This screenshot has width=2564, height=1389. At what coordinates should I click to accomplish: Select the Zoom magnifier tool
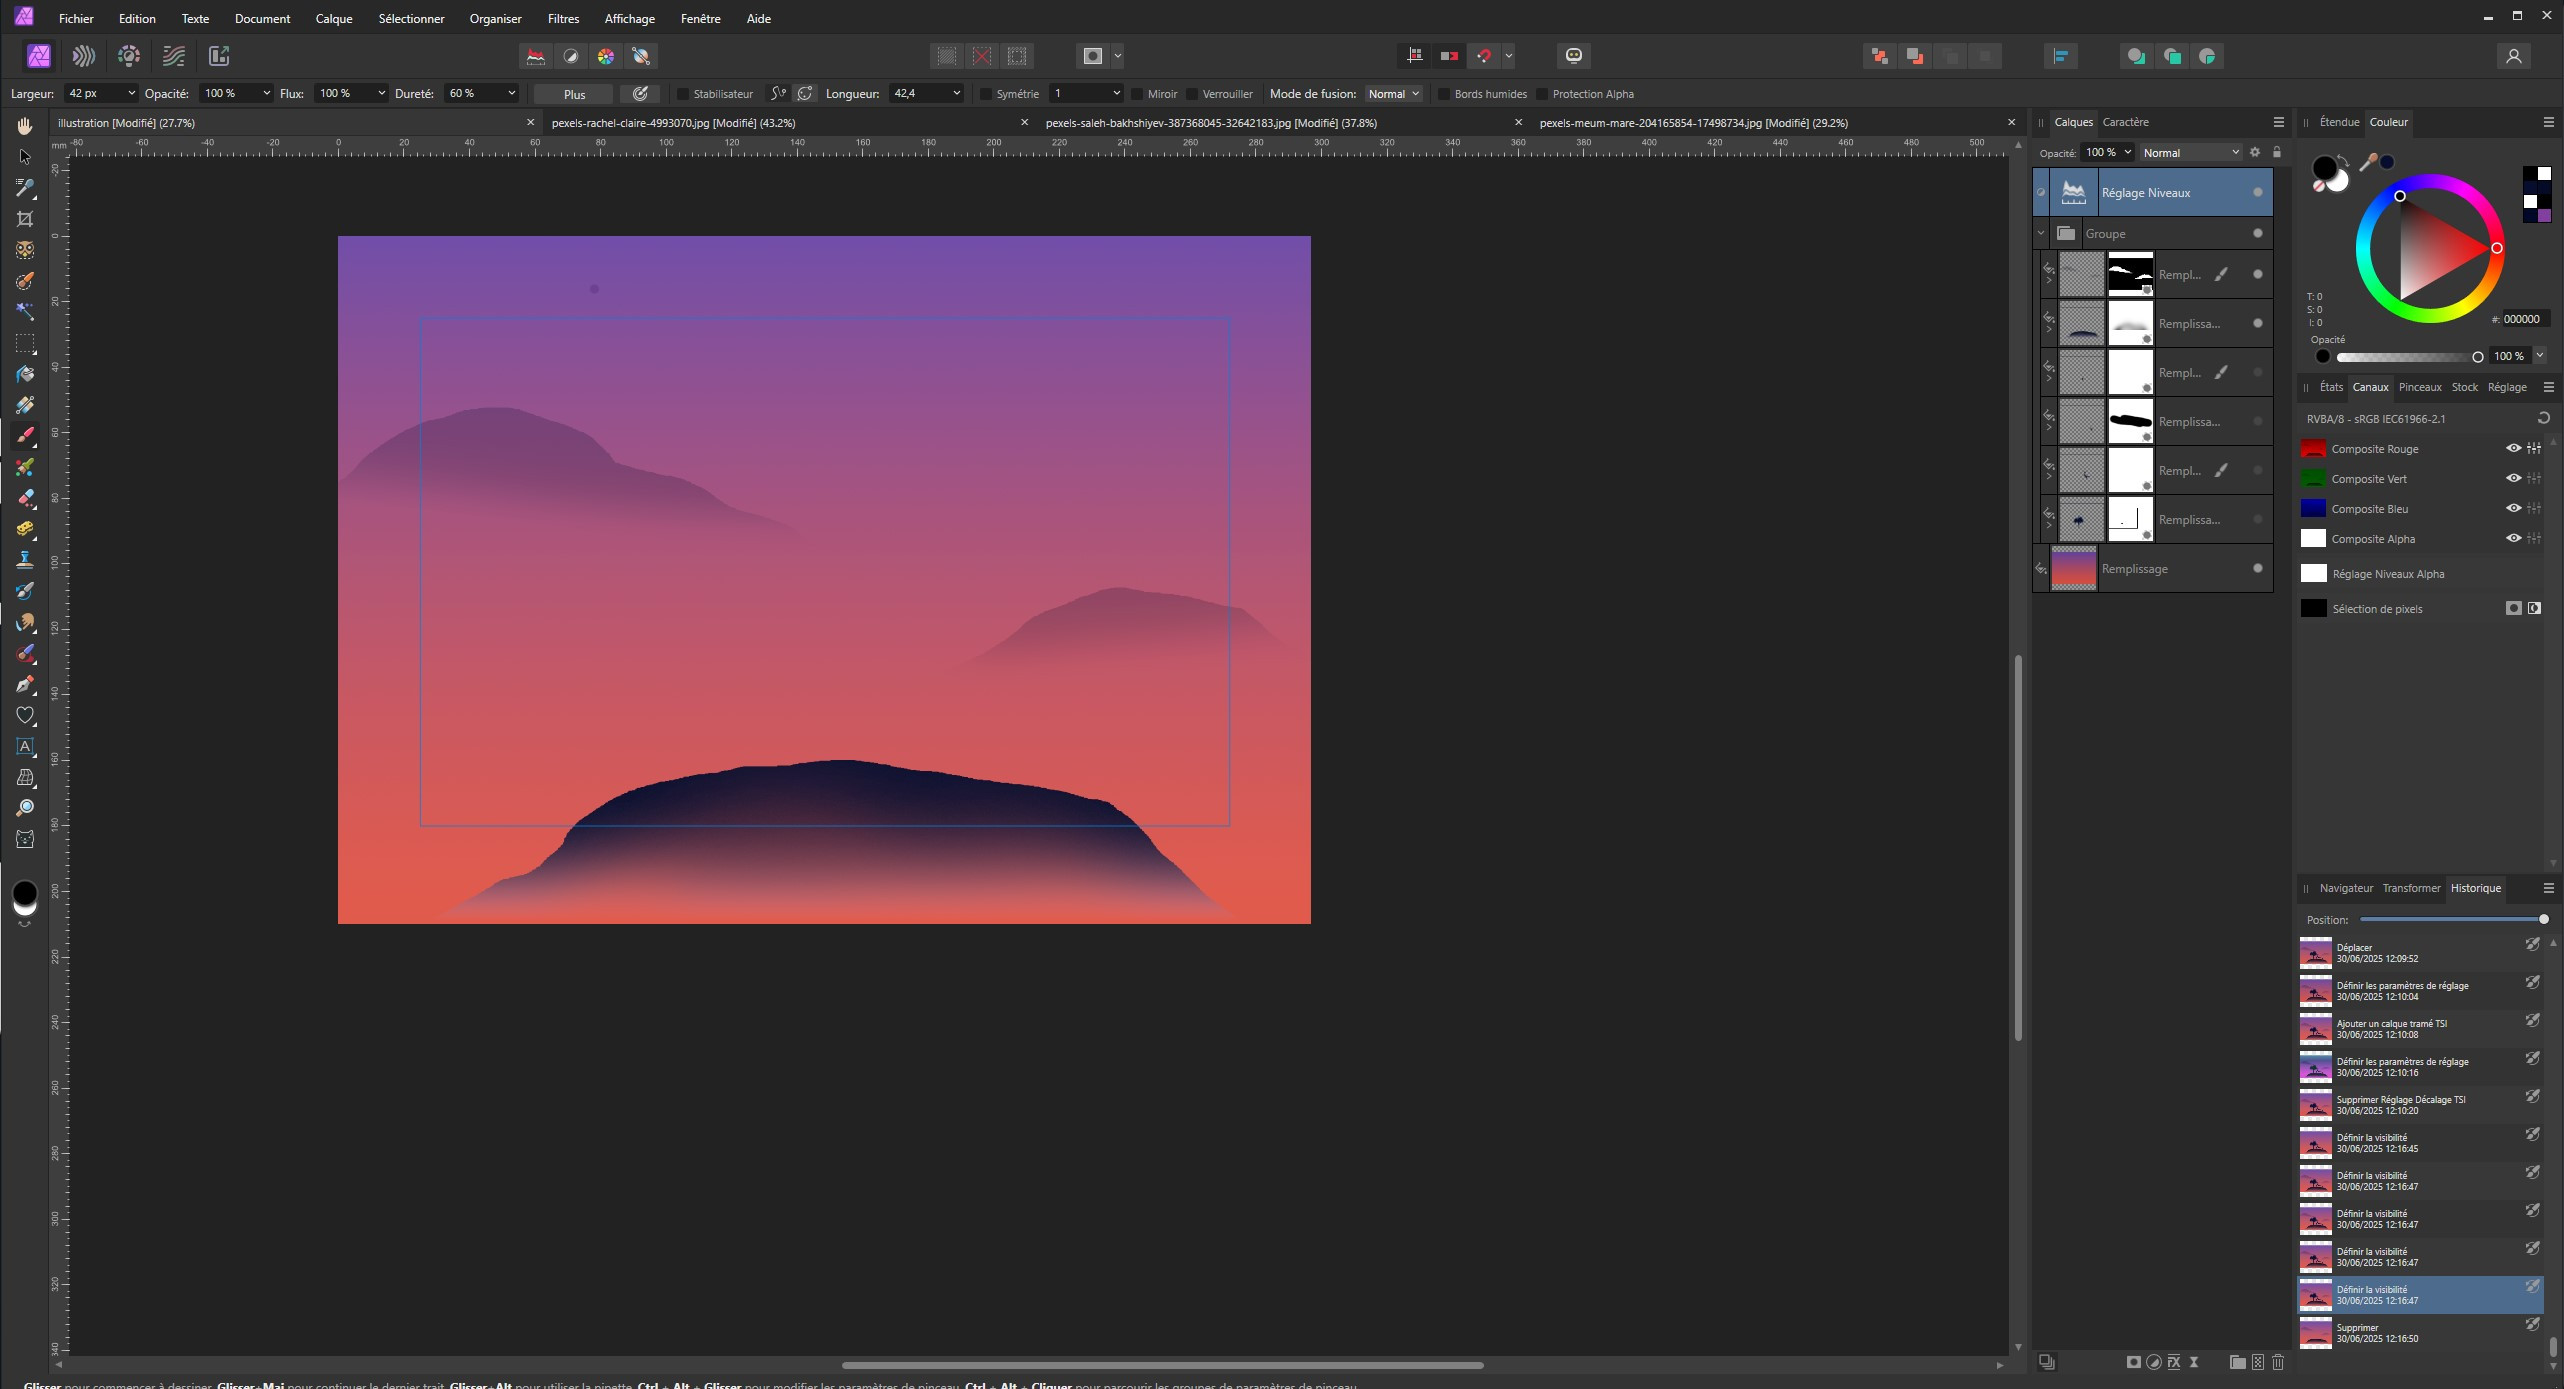25,808
